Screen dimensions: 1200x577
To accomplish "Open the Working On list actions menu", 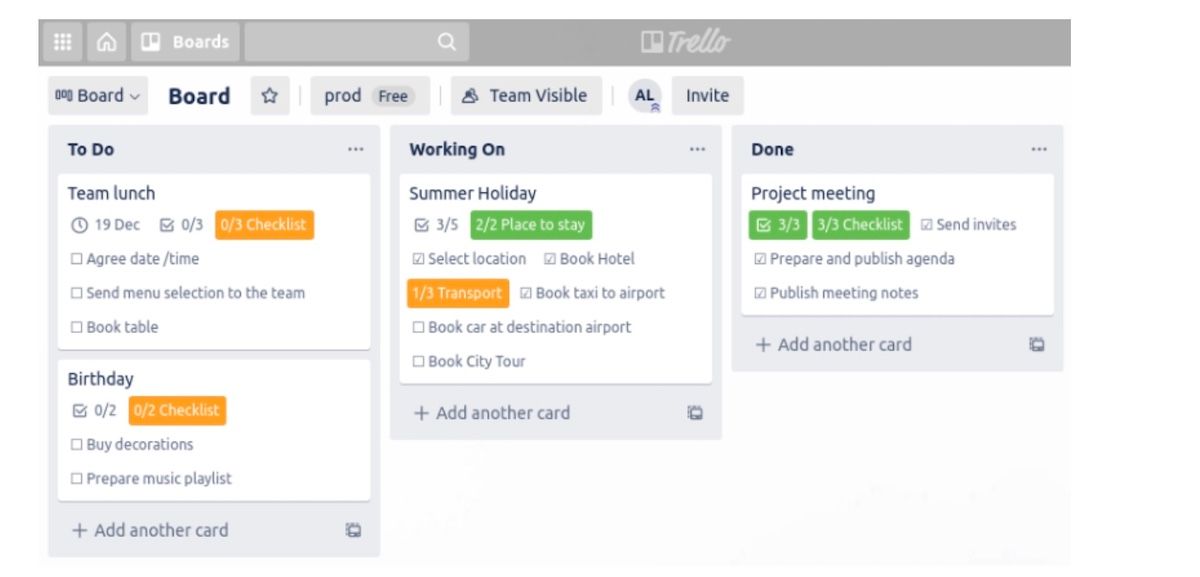I will (697, 150).
